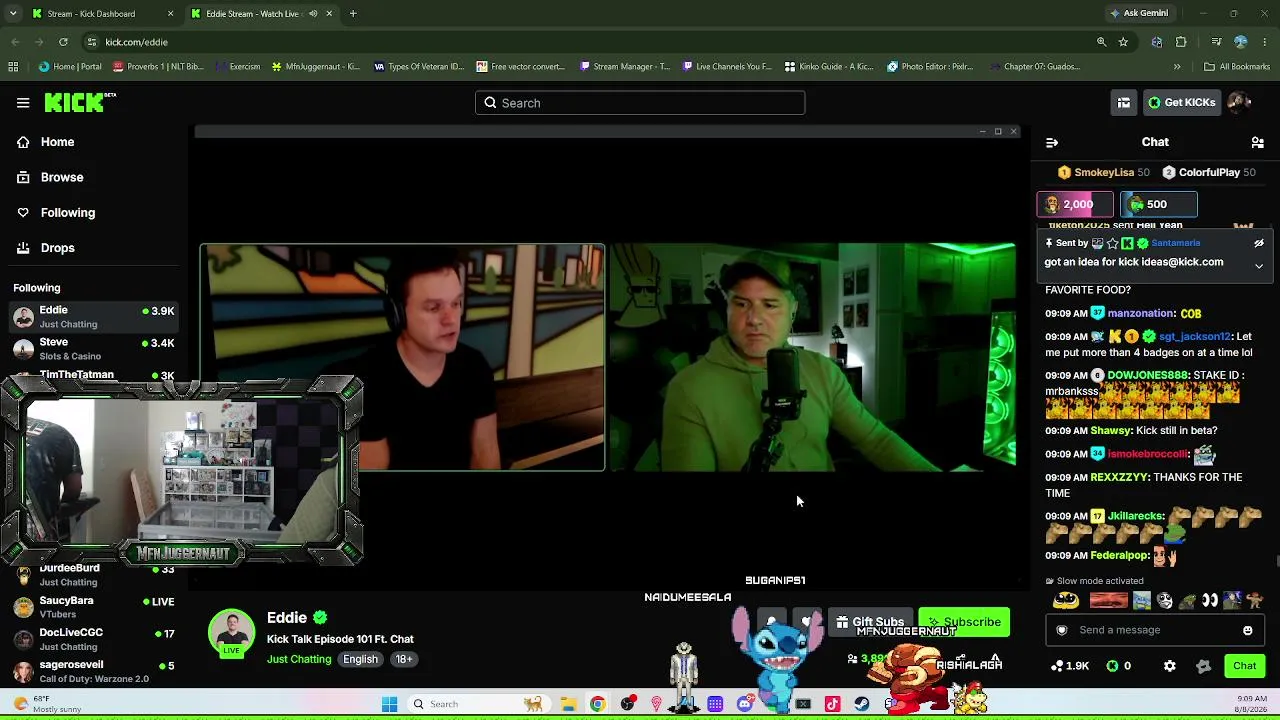The width and height of the screenshot is (1280, 720).
Task: Open the Windows Start menu
Action: [x=390, y=704]
